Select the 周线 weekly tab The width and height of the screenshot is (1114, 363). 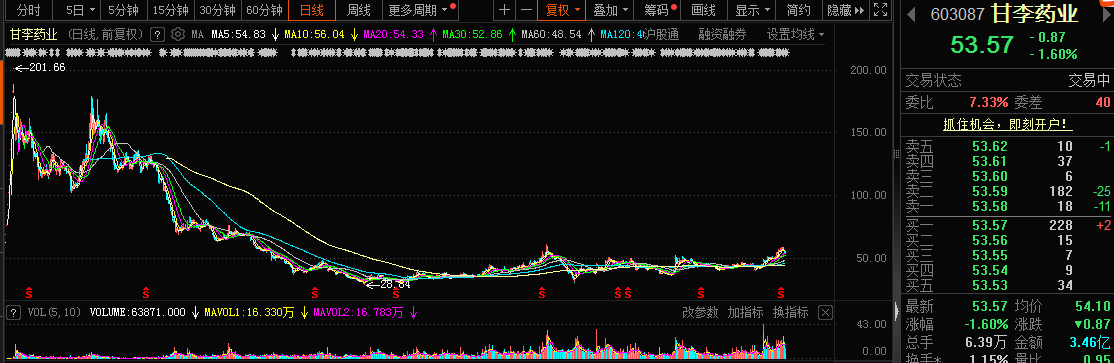(359, 10)
